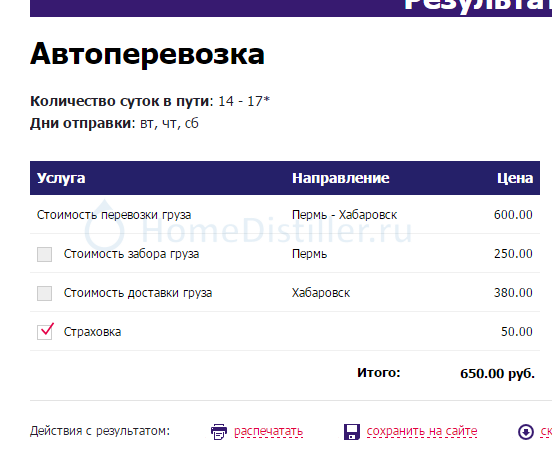Viewport: 552px width, 449px height.
Task: Click the 'Автоперевозка' heading
Action: coord(147,54)
